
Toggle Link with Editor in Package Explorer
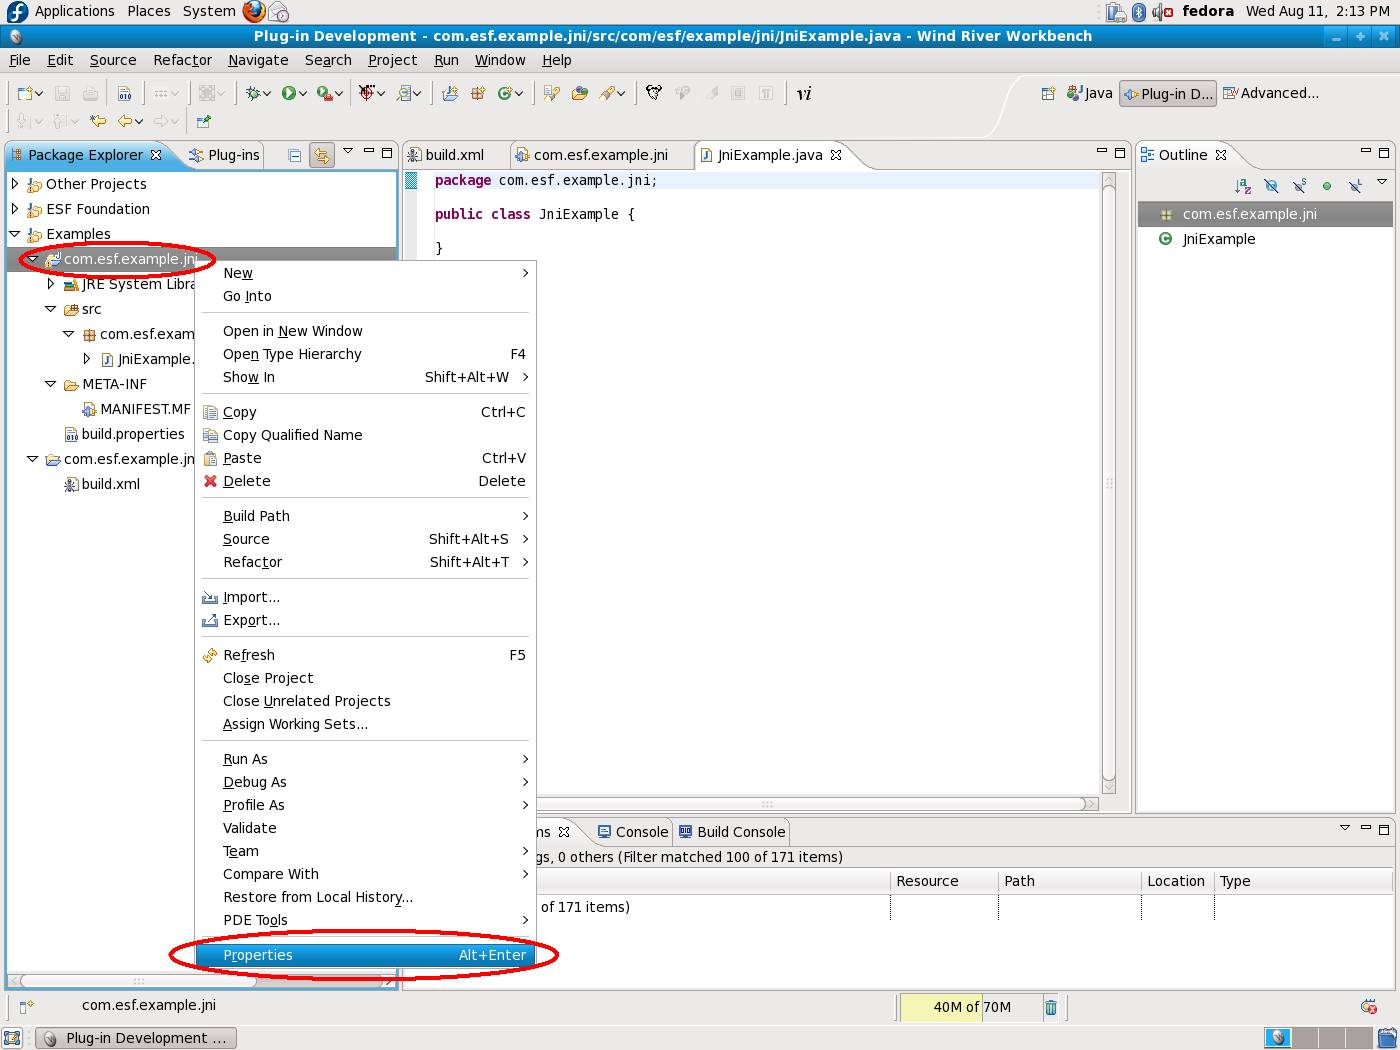[321, 155]
